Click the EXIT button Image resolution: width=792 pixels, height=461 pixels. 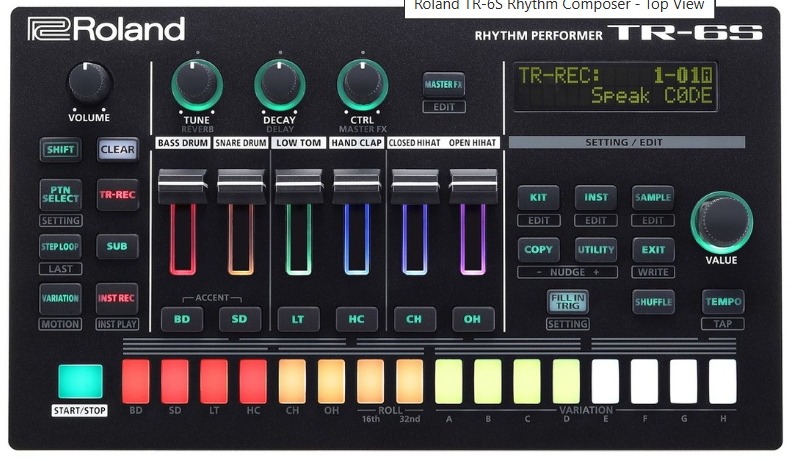coord(653,249)
